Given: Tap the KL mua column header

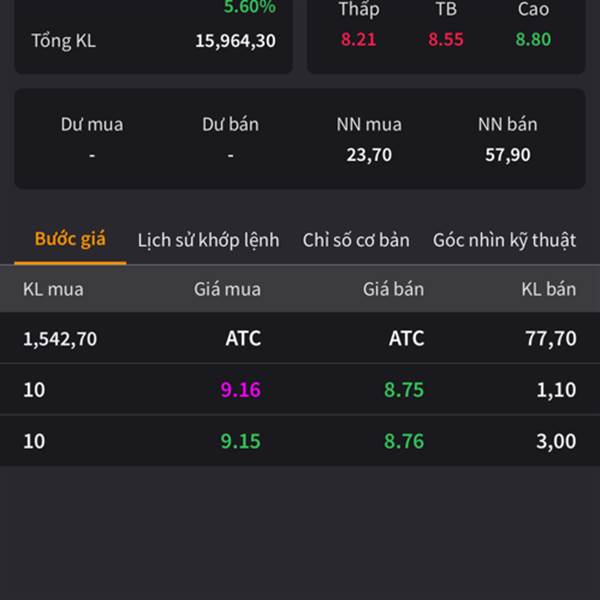Looking at the screenshot, I should 53,289.
